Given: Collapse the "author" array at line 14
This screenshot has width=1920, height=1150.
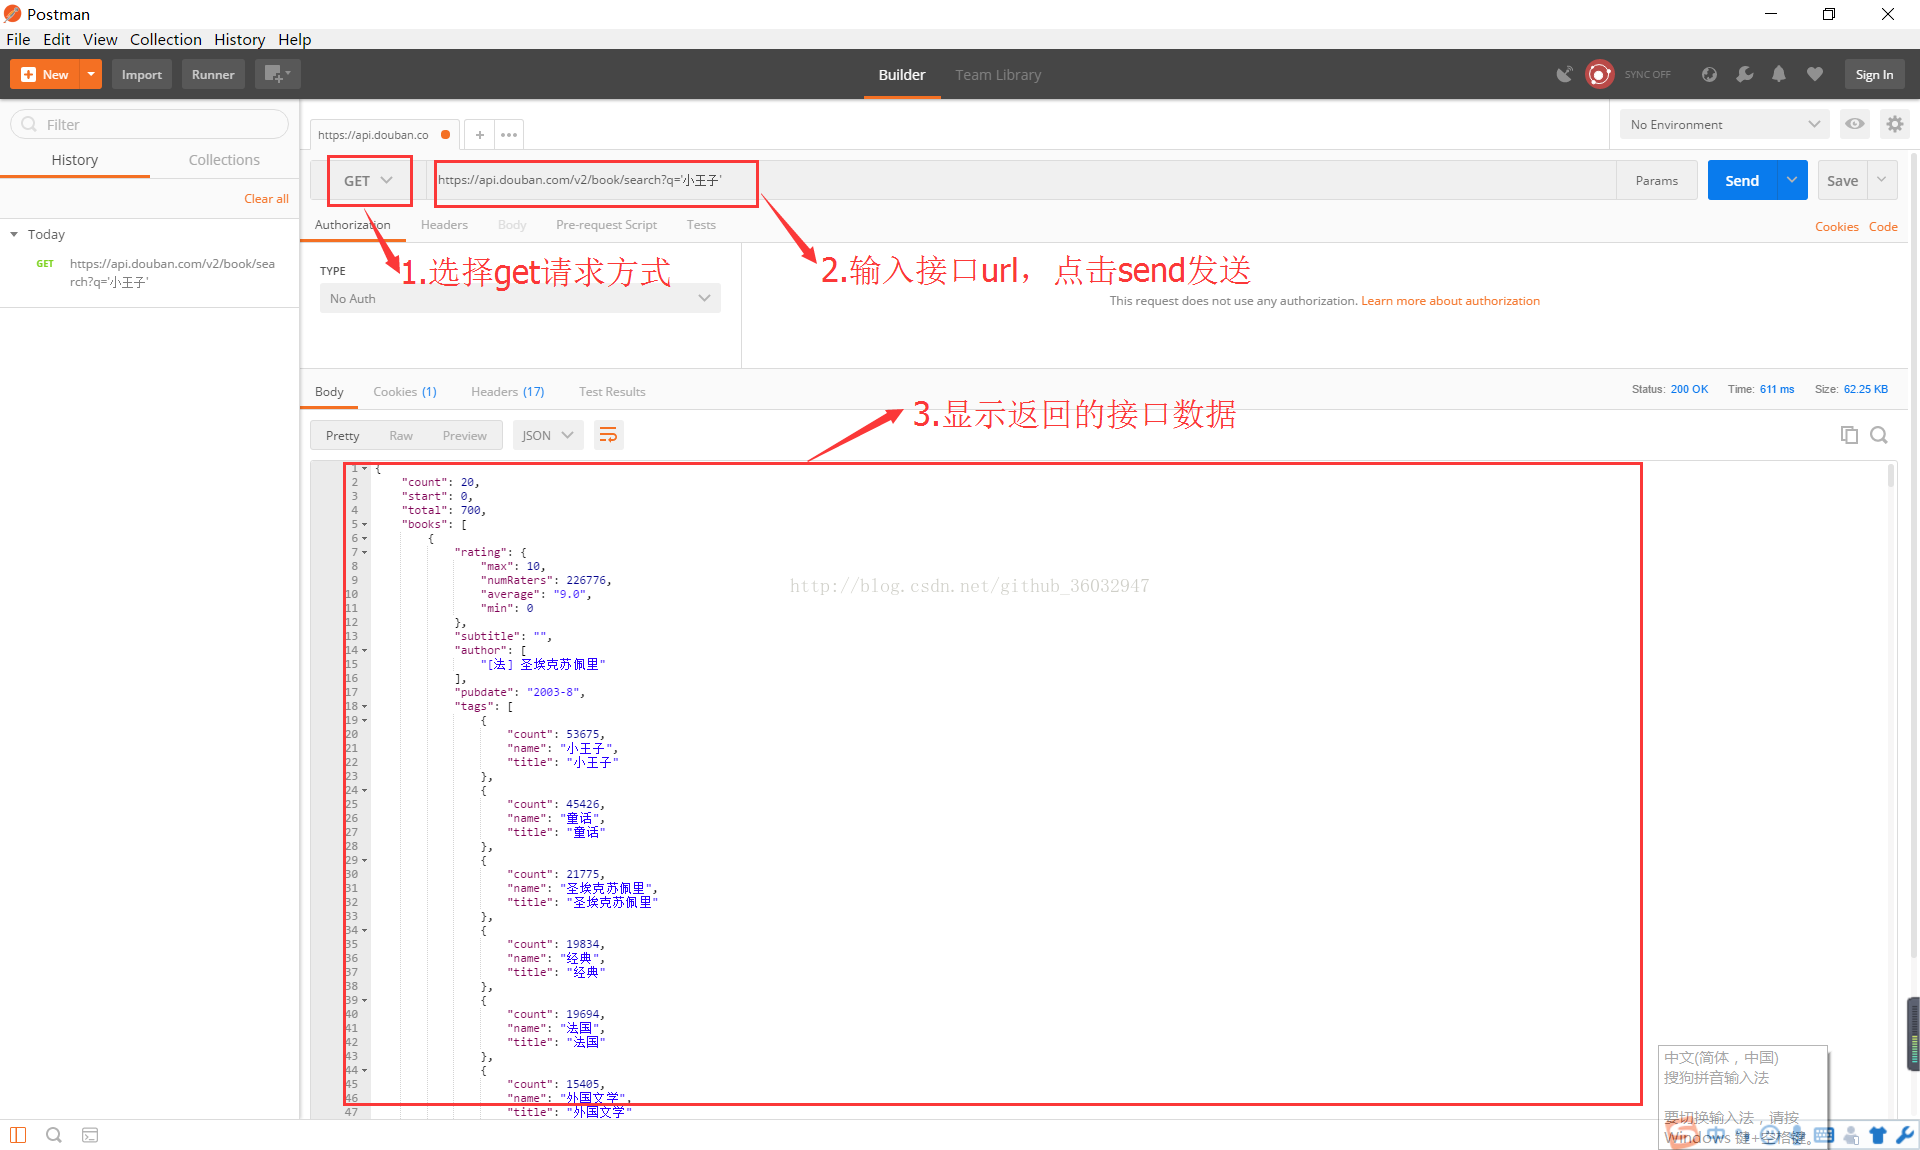Looking at the screenshot, I should point(365,651).
